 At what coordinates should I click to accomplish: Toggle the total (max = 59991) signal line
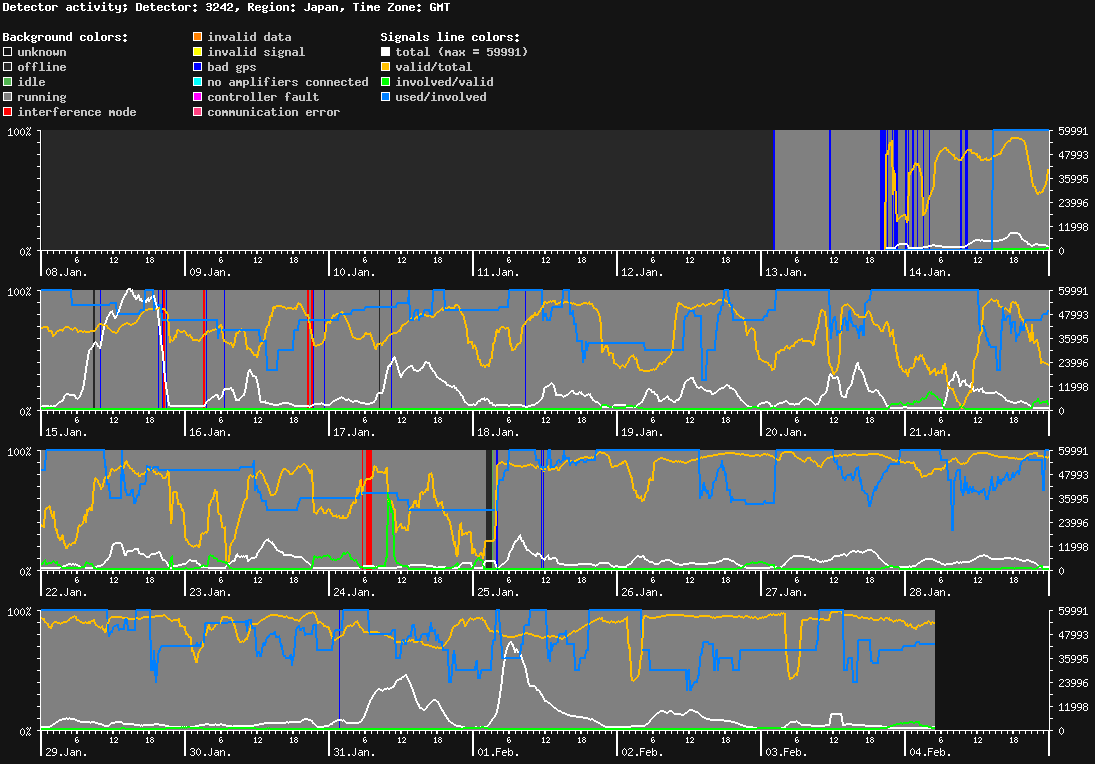click(x=385, y=52)
